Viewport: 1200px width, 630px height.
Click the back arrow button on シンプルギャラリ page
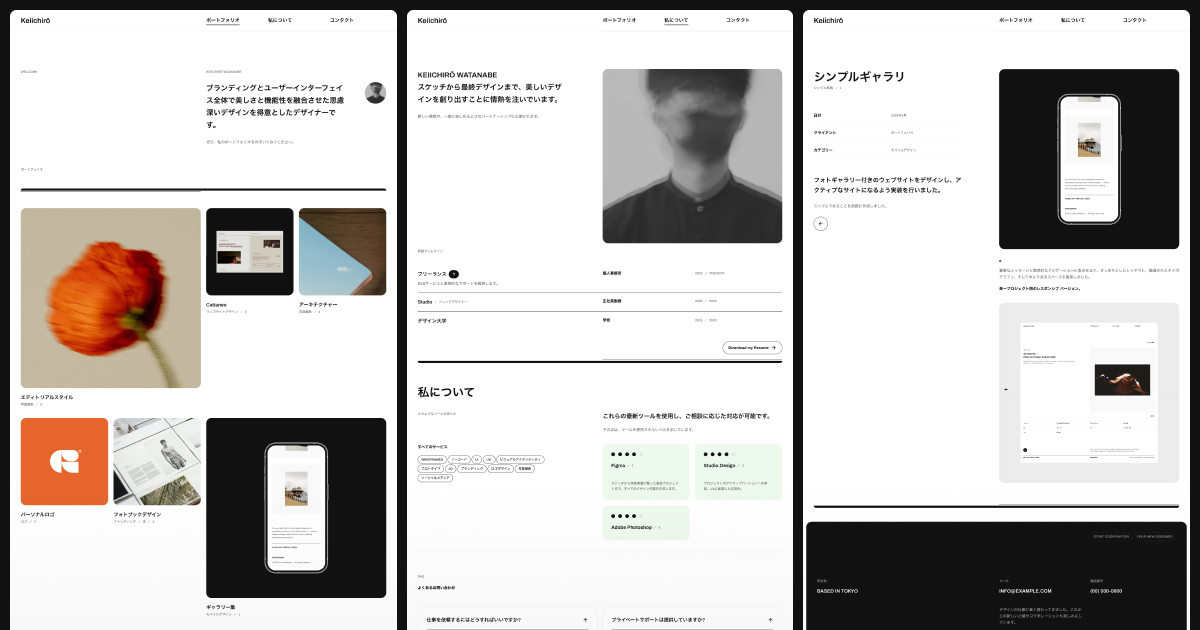(x=820, y=224)
